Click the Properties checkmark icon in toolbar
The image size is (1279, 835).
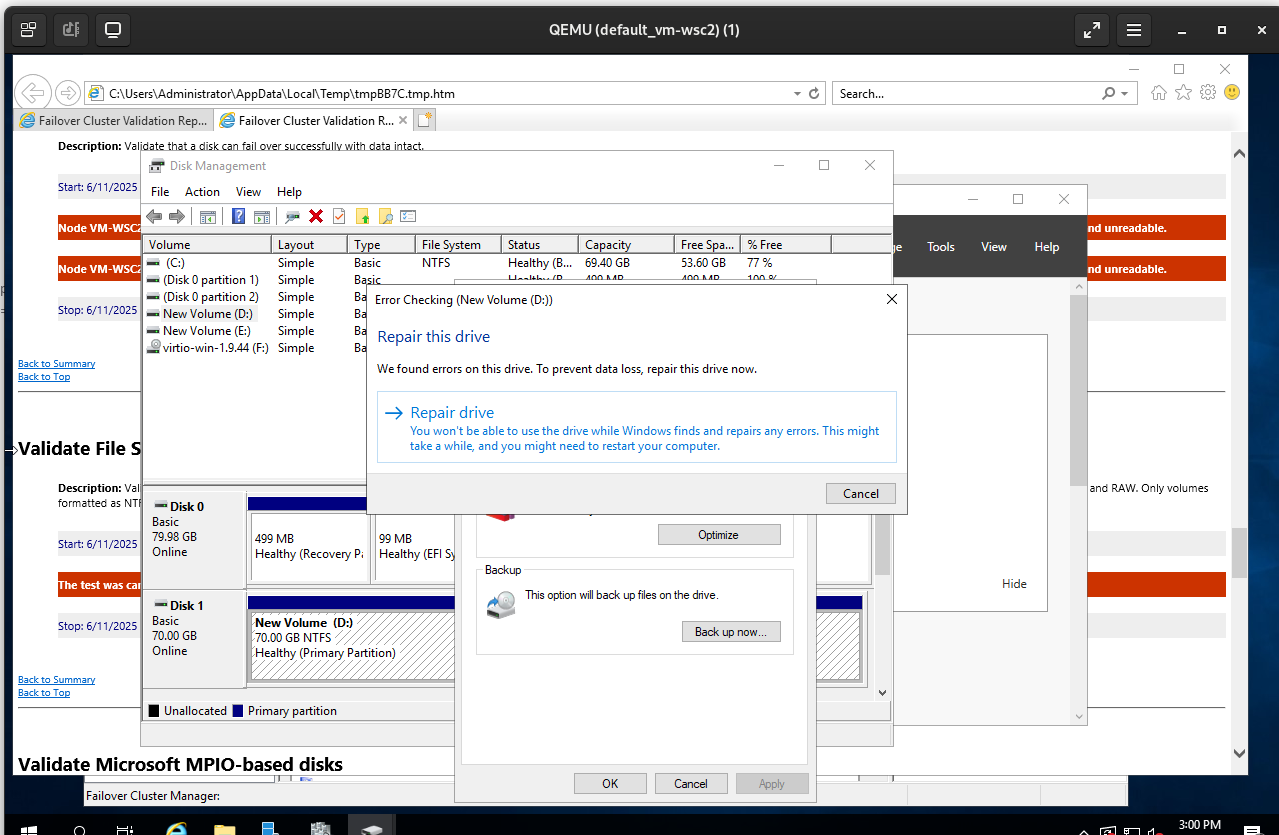339,216
